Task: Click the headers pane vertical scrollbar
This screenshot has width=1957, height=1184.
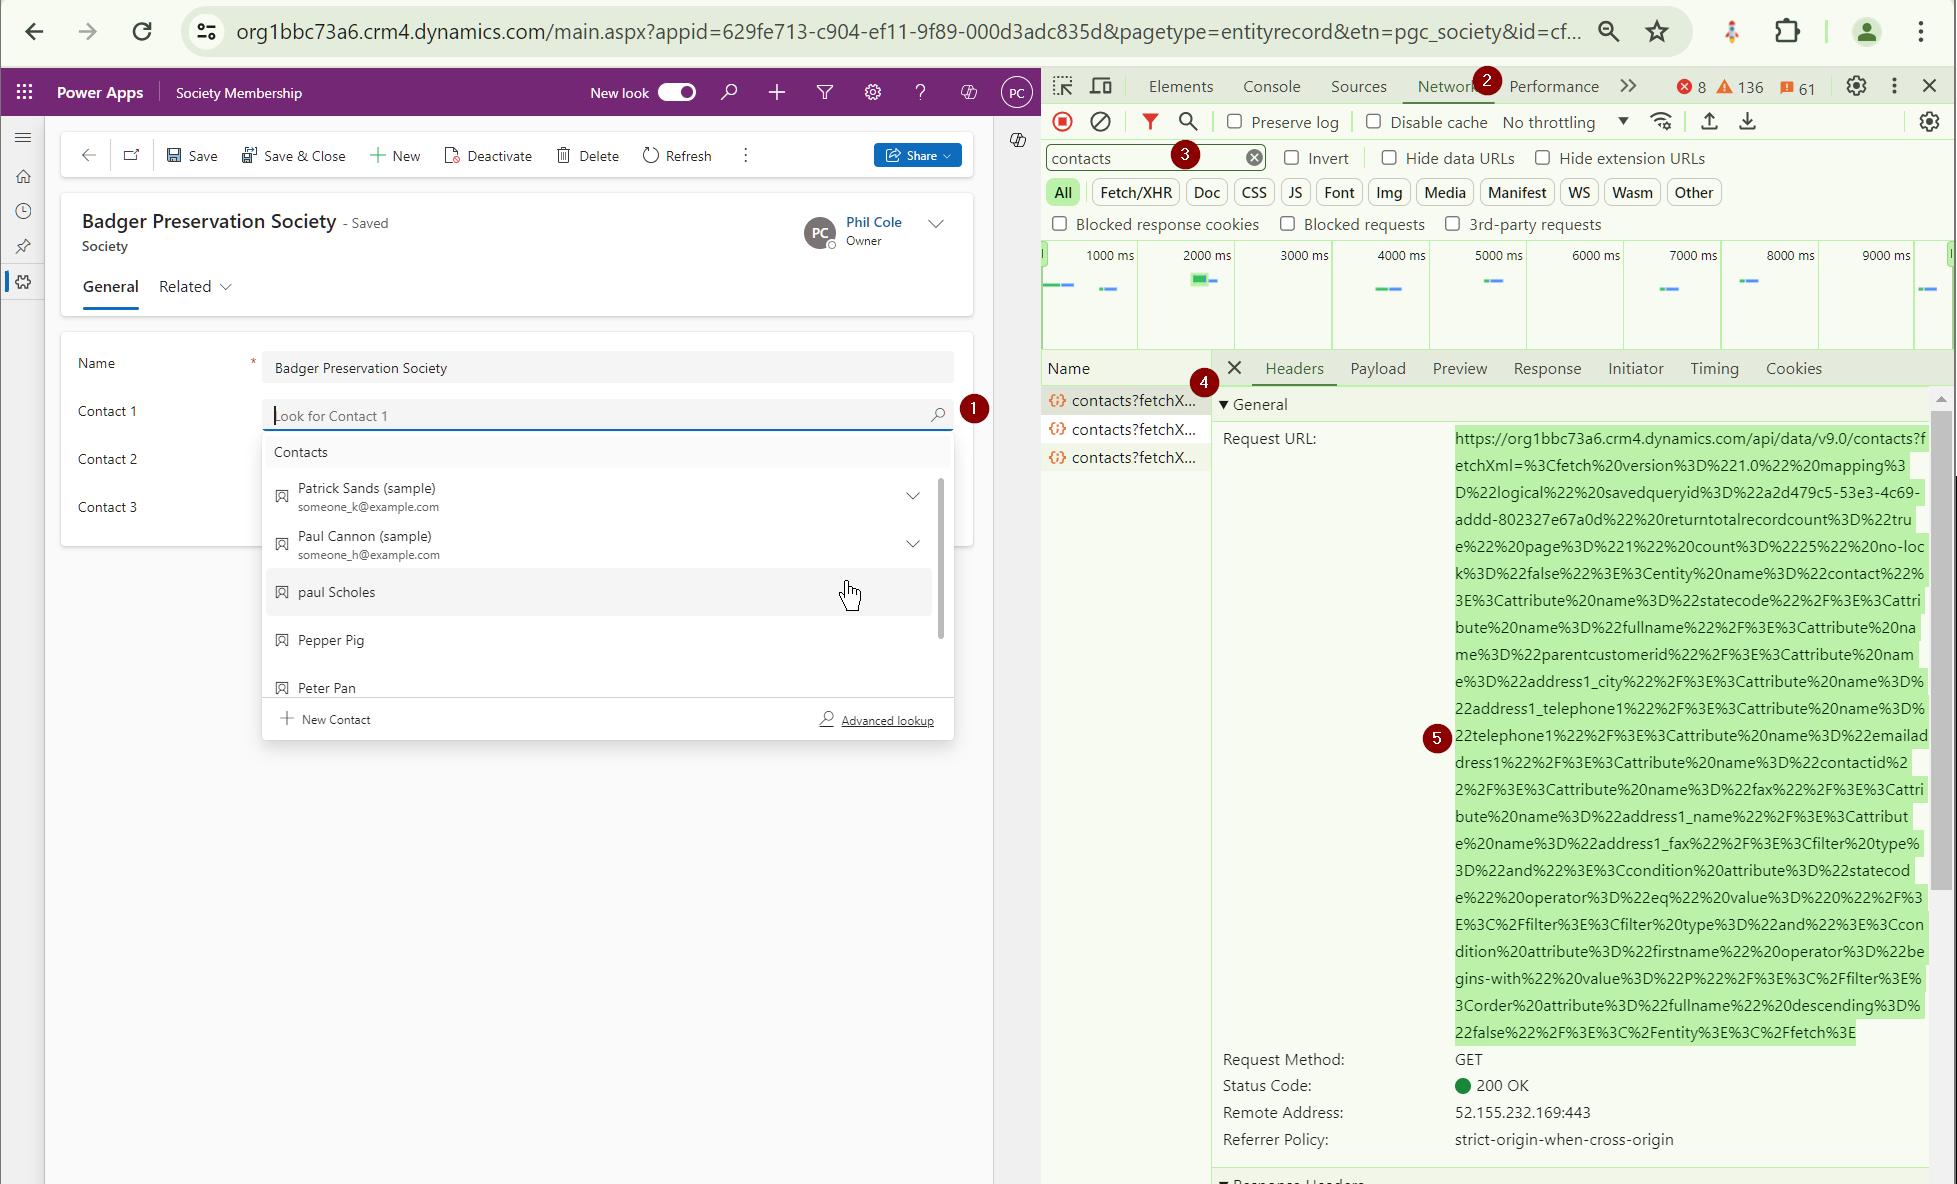Action: [x=1941, y=650]
